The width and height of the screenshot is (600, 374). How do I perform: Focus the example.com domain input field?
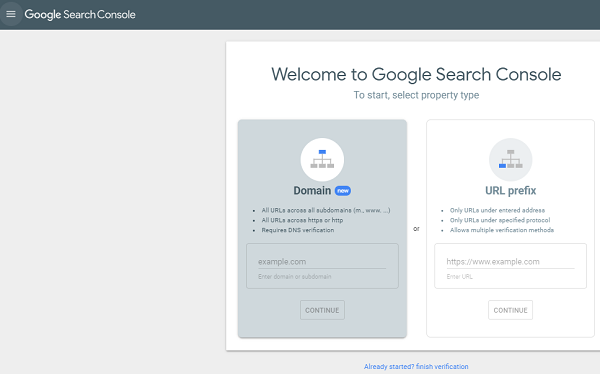(x=322, y=262)
